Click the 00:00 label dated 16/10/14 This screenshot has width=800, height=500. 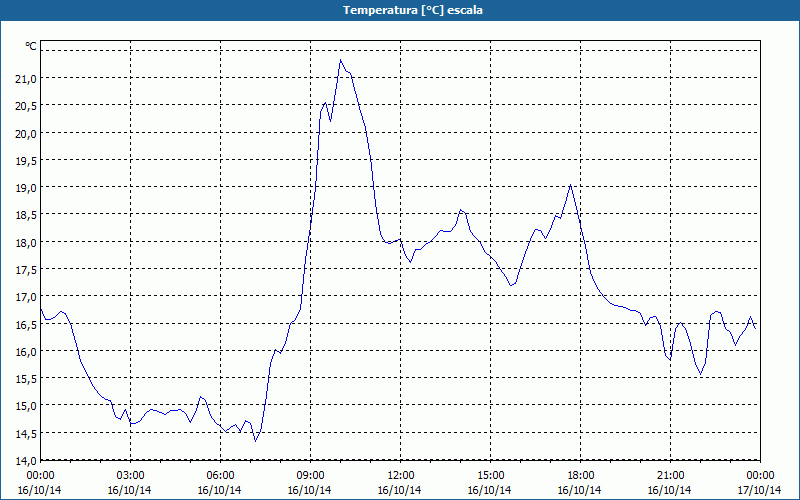pos(40,476)
